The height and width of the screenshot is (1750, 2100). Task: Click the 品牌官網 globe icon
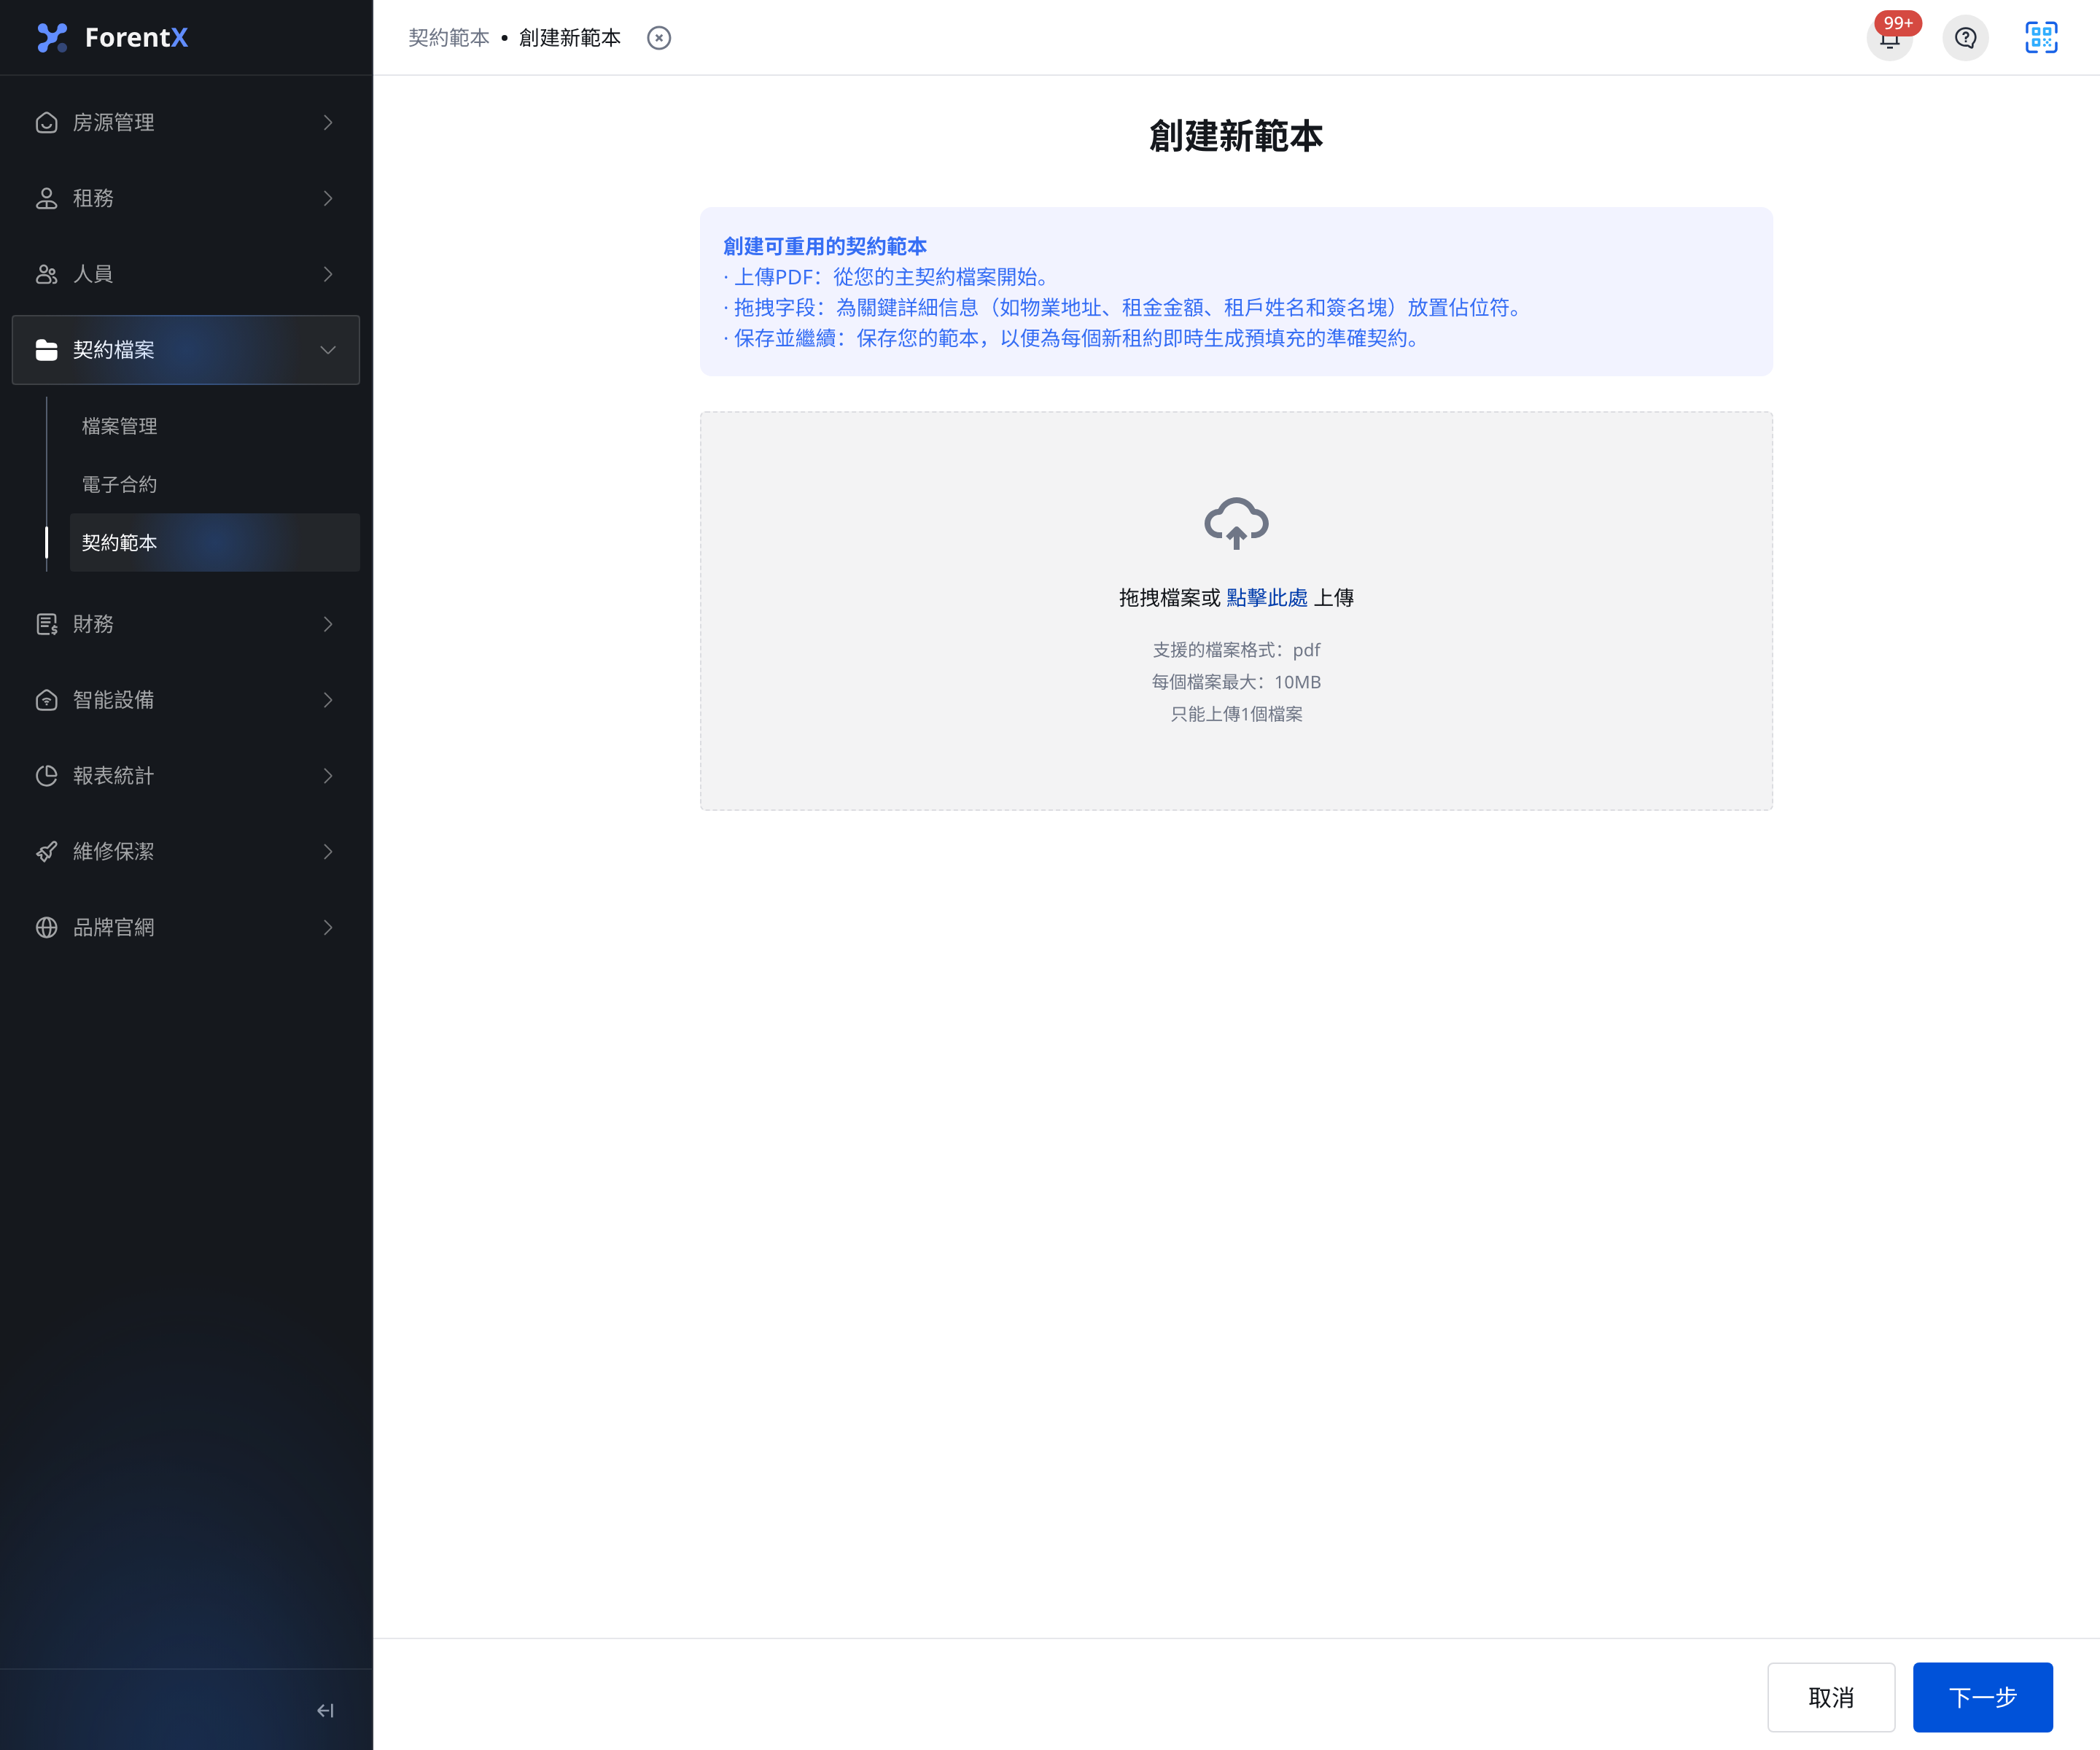[x=46, y=927]
